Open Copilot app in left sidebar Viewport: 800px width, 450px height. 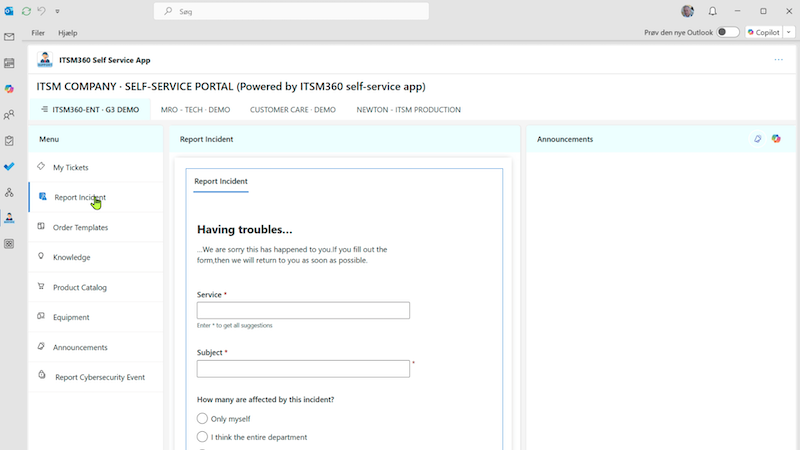tap(9, 89)
